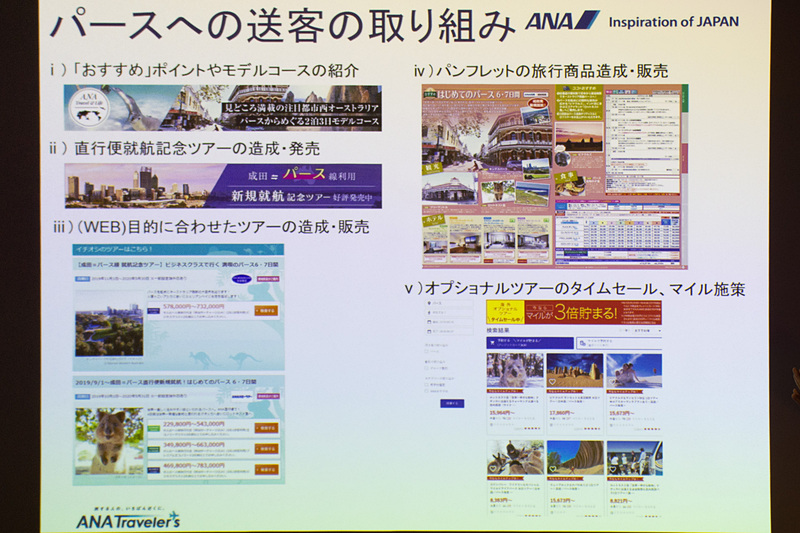Click the Inspiration of JAPAN tagline

coord(673,22)
